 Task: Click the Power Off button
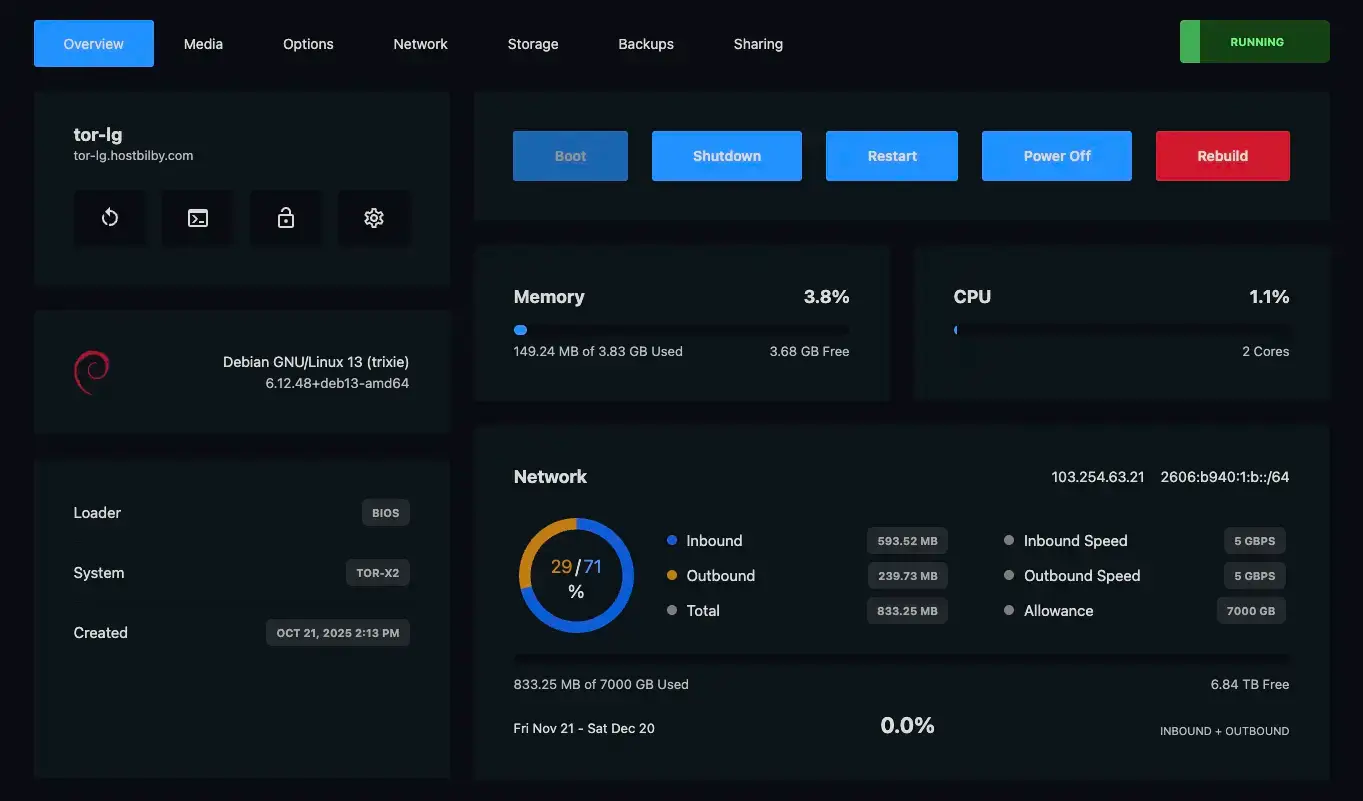click(x=1057, y=156)
